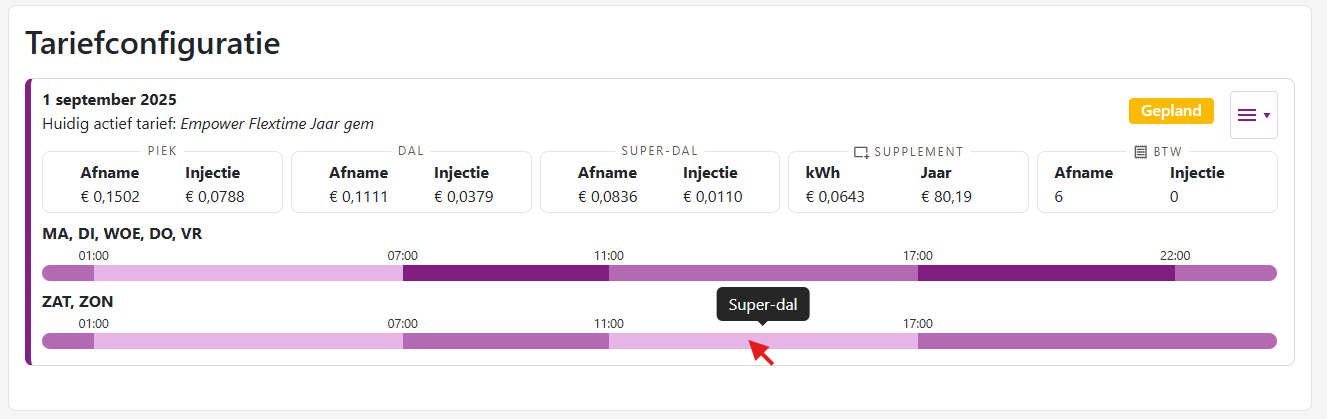The width and height of the screenshot is (1327, 419).
Task: Select weekday super-dal segment from 01:00 to 07:00
Action: pyautogui.click(x=248, y=273)
